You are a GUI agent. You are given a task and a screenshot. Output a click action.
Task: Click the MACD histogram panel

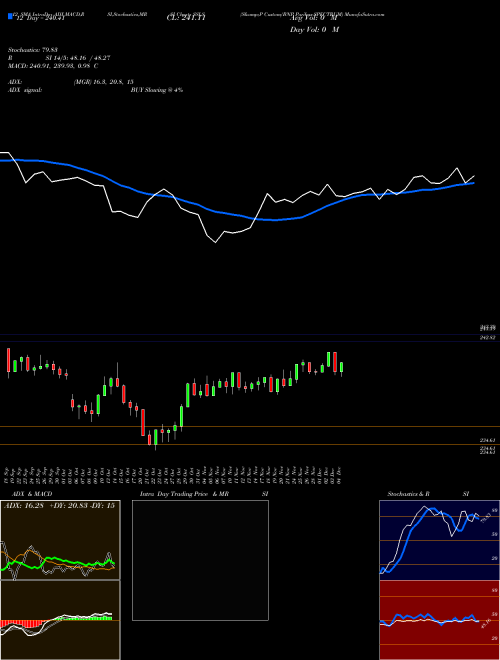tap(60, 620)
